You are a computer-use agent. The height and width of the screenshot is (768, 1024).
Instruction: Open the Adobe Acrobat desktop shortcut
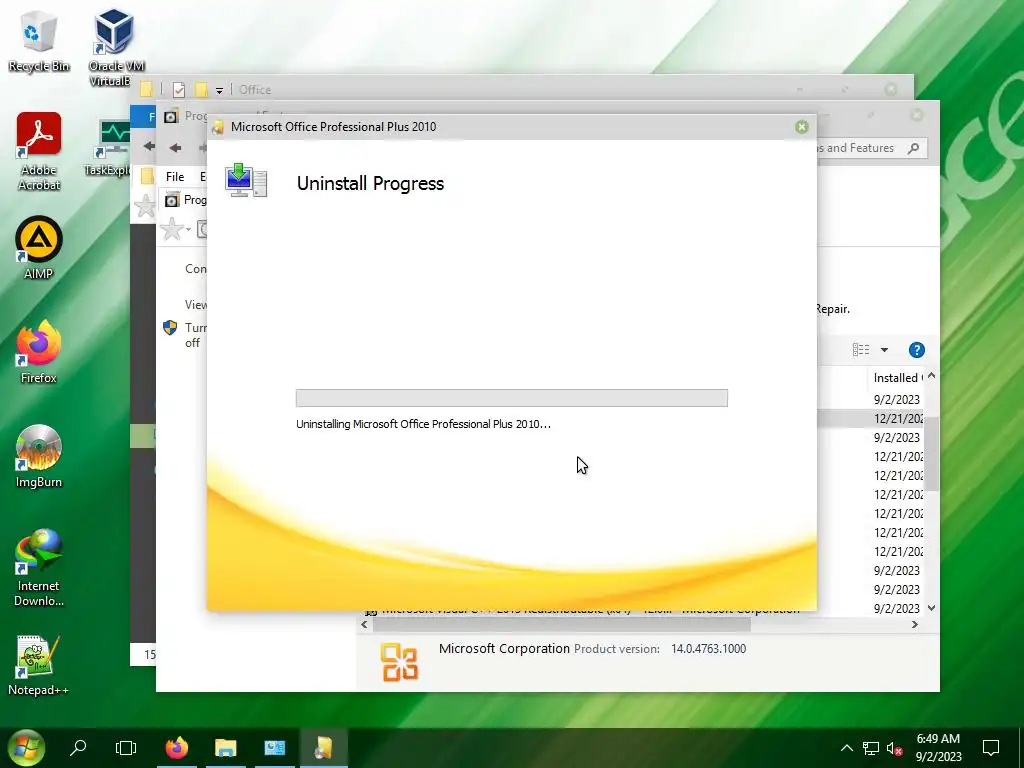point(39,150)
